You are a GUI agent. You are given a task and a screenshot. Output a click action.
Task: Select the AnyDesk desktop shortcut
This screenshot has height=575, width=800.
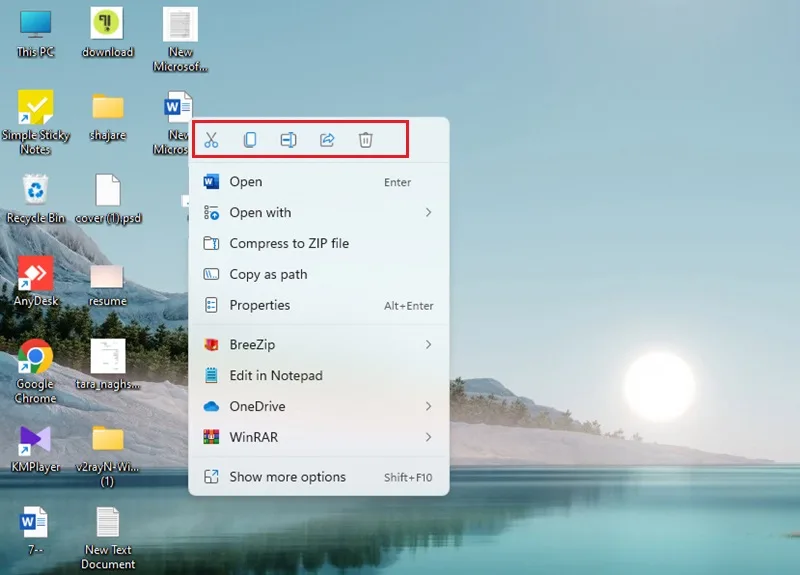(x=36, y=281)
